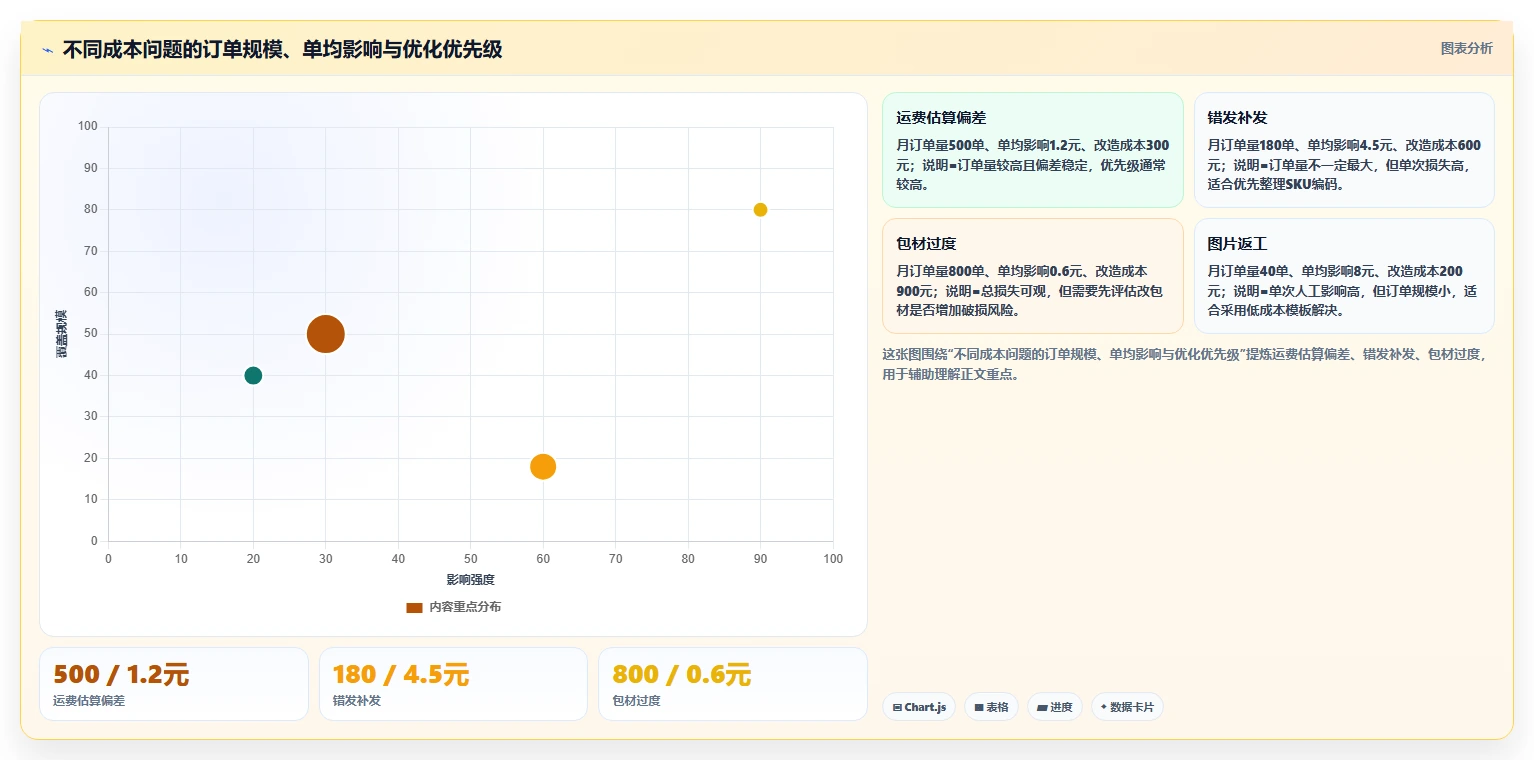Click the 数据卡片 tag chip
The width and height of the screenshot is (1534, 760).
(1127, 707)
